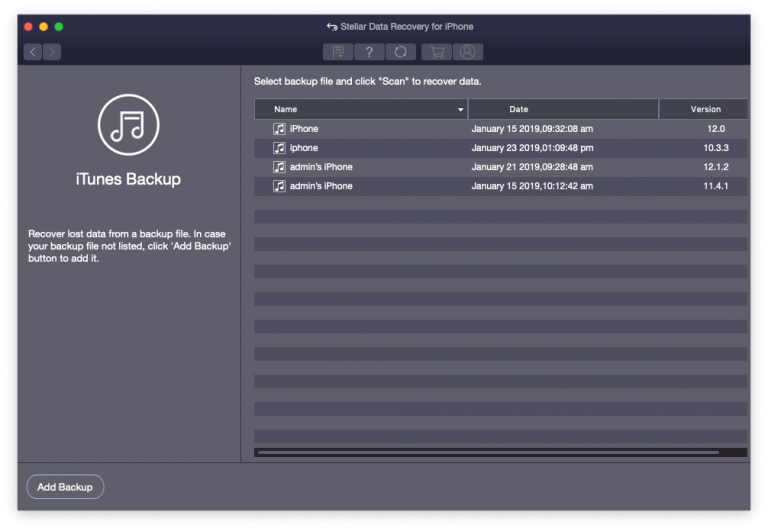Click music icon of admin's iPhone 12.1.2 row
Screen dimensions: 768x531
pyautogui.click(x=279, y=167)
